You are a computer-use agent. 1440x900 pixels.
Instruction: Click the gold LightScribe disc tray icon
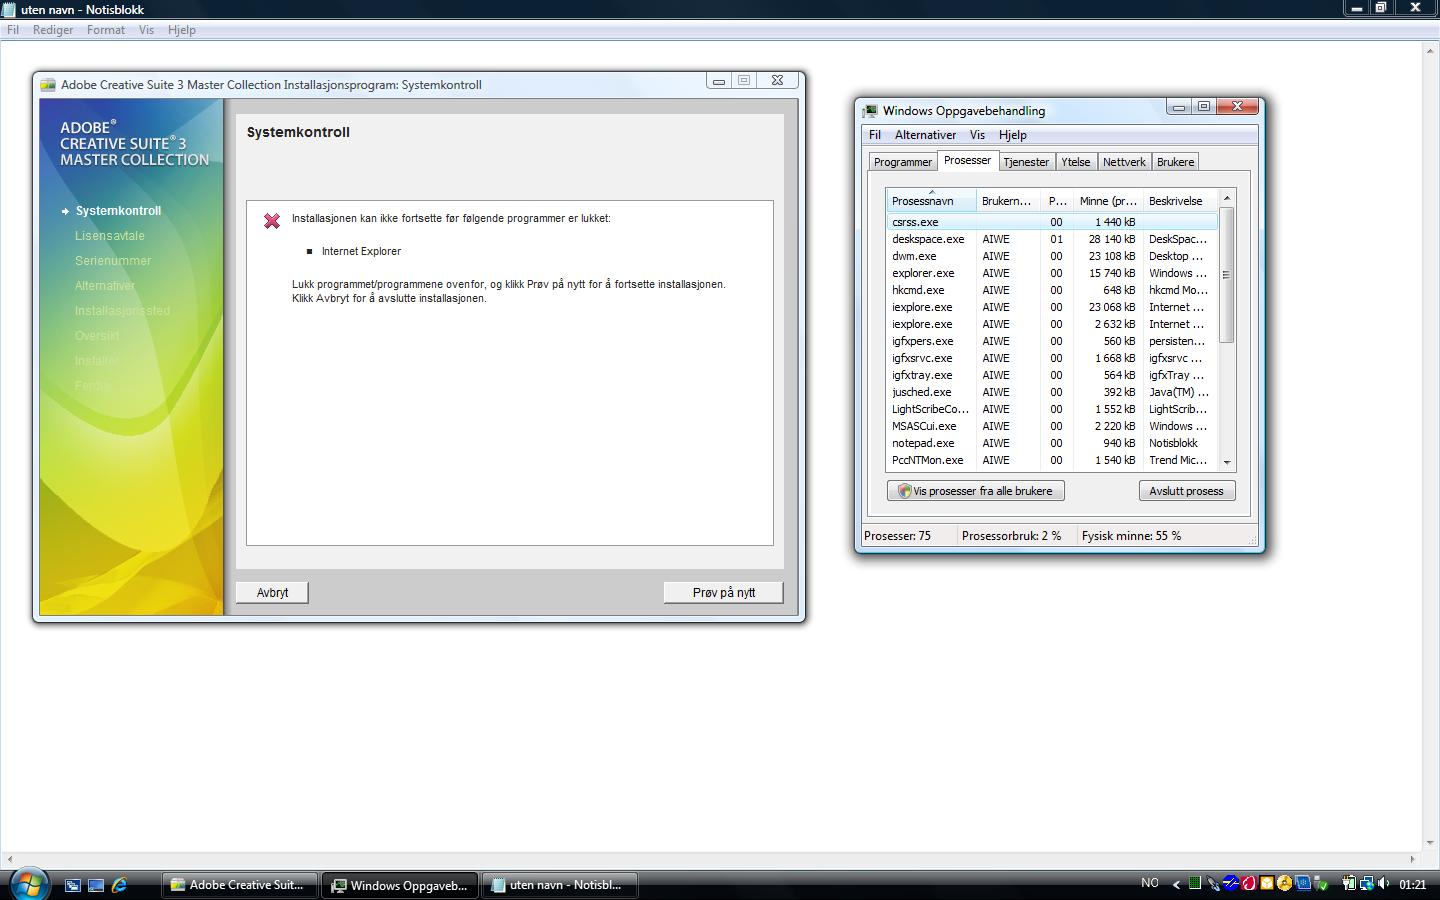[1285, 883]
